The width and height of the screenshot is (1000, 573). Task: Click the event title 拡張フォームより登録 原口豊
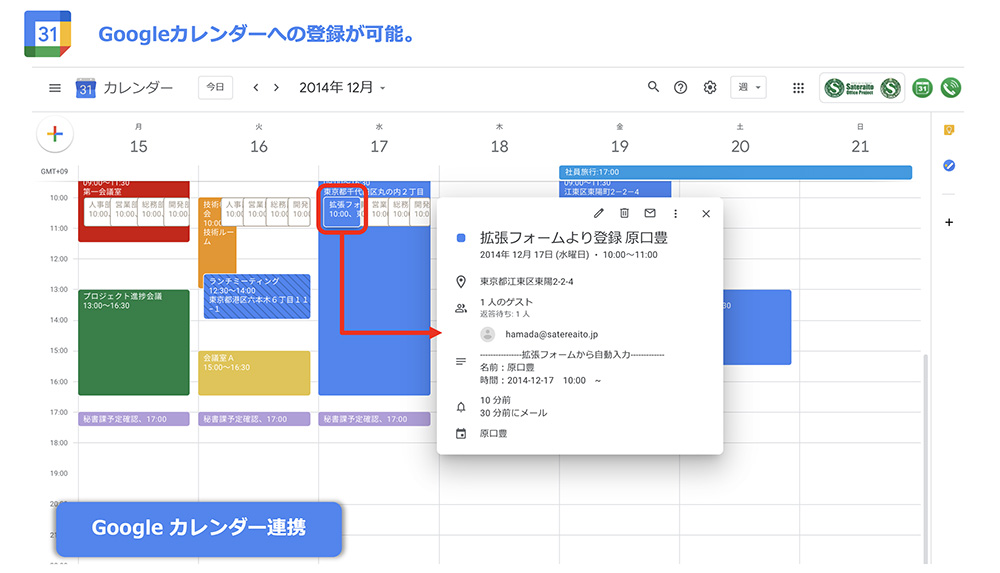573,238
